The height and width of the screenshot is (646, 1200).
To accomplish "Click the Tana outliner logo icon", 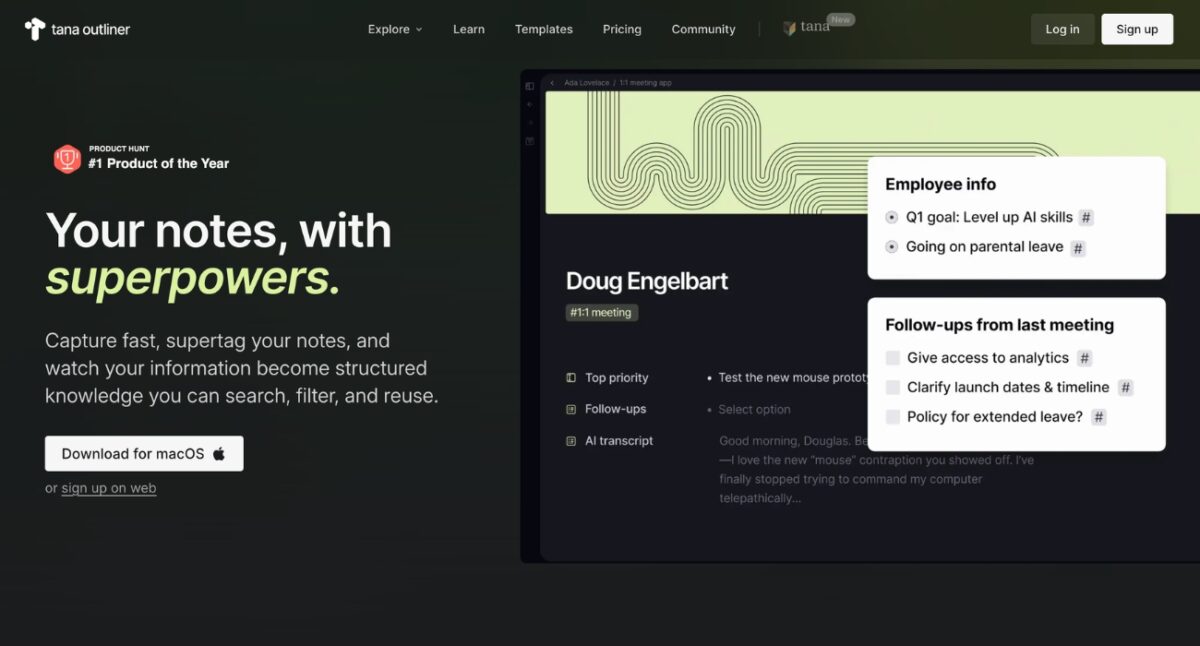I will coord(35,29).
